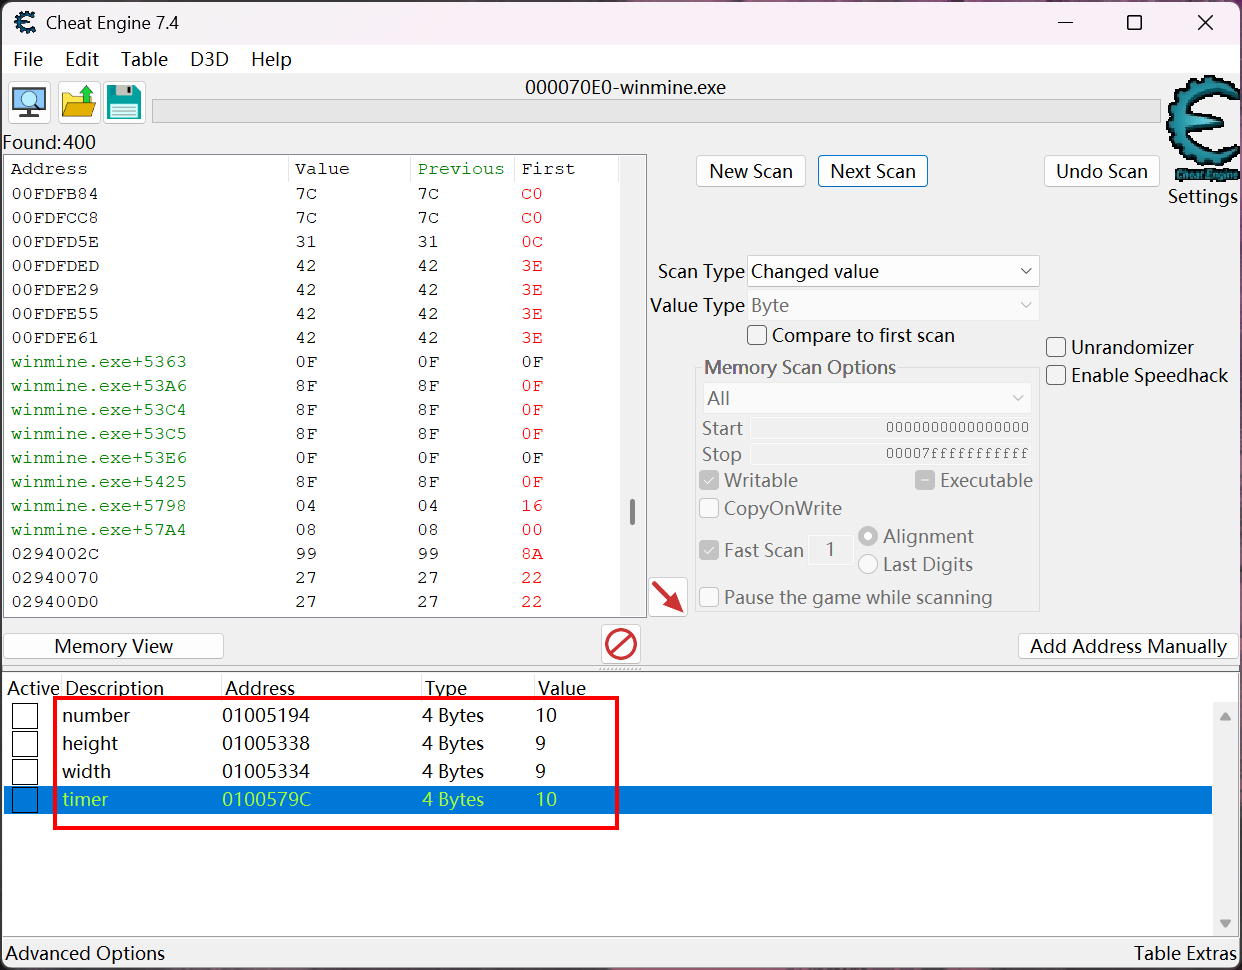Open the Scan Type dropdown
Screen dimensions: 1242x970
pyautogui.click(x=893, y=271)
